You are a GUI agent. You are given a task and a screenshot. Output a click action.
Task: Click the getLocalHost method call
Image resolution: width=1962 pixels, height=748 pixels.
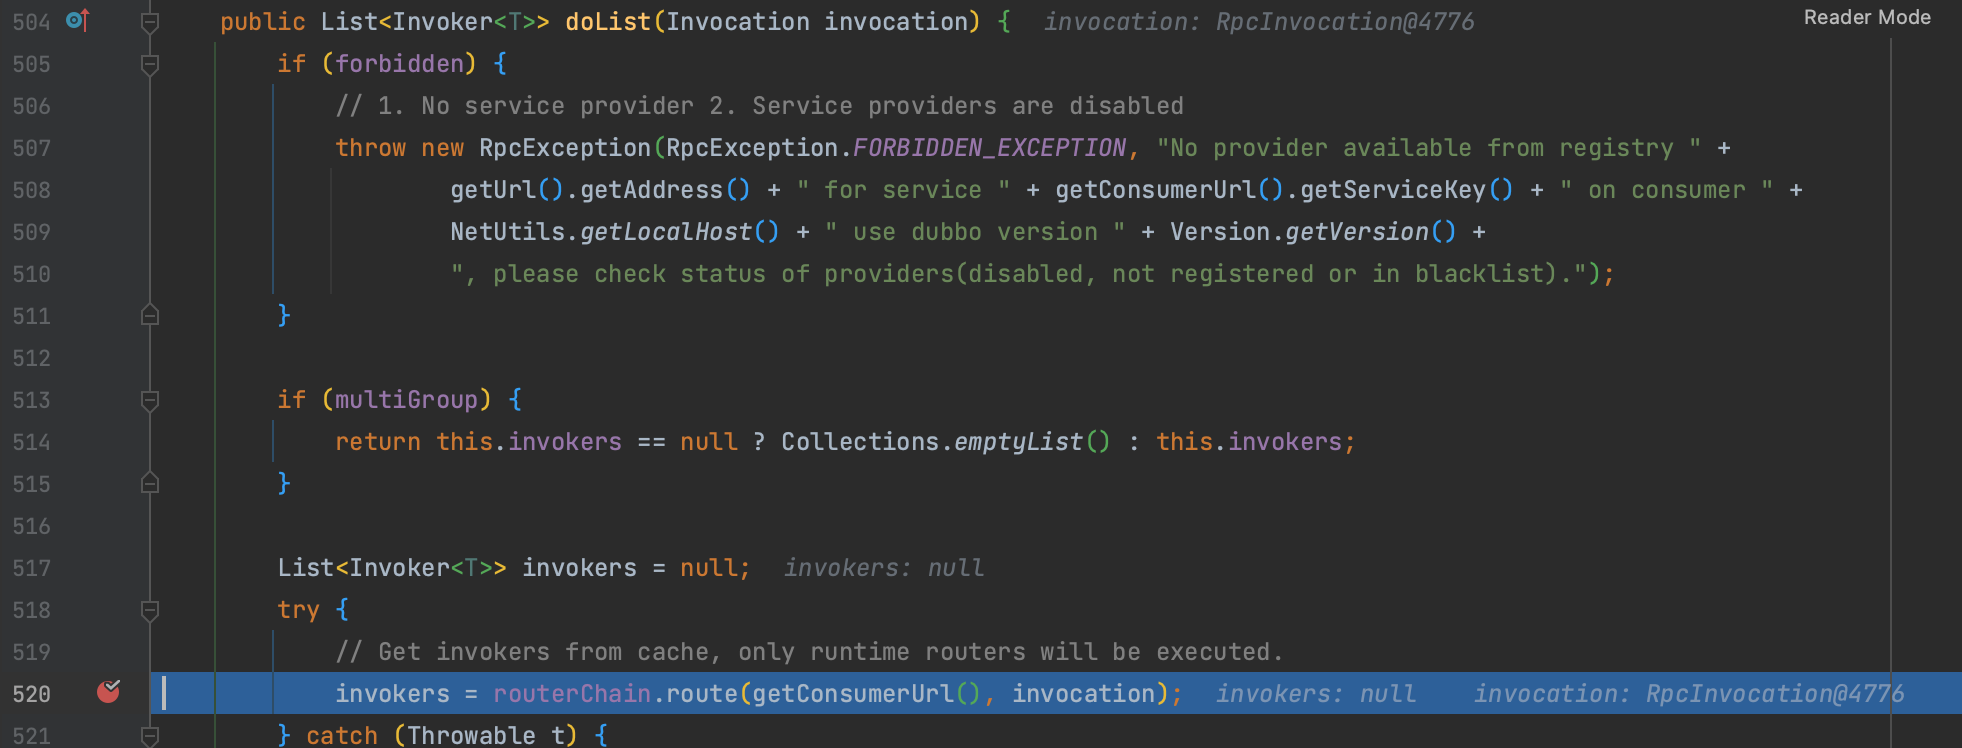(x=666, y=232)
